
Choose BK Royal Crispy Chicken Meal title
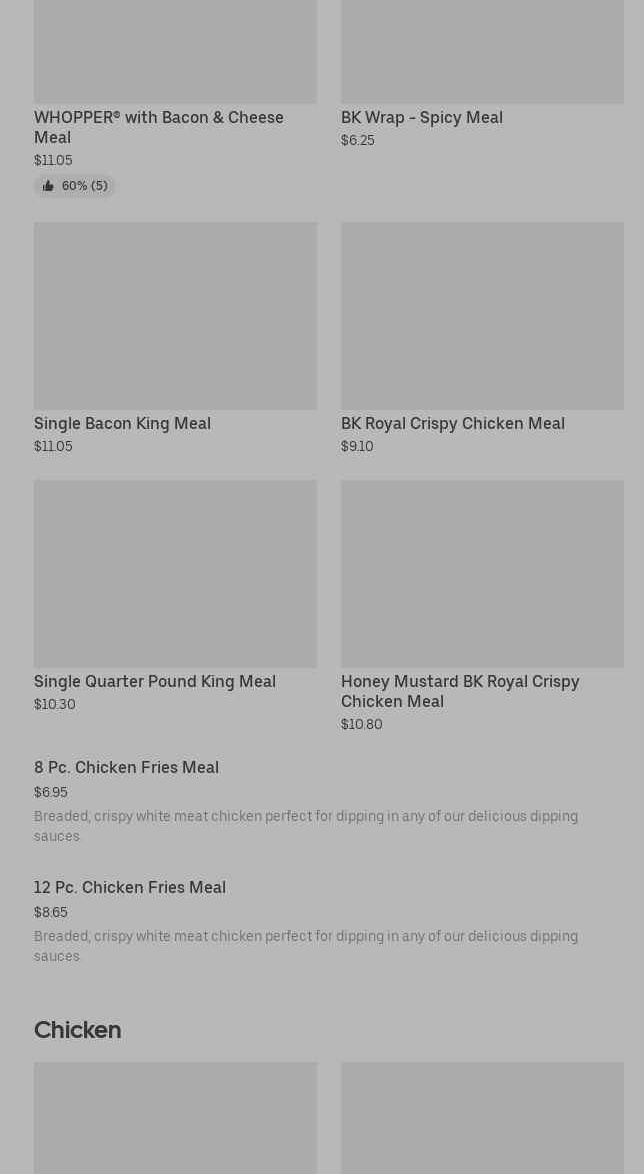pyautogui.click(x=452, y=424)
